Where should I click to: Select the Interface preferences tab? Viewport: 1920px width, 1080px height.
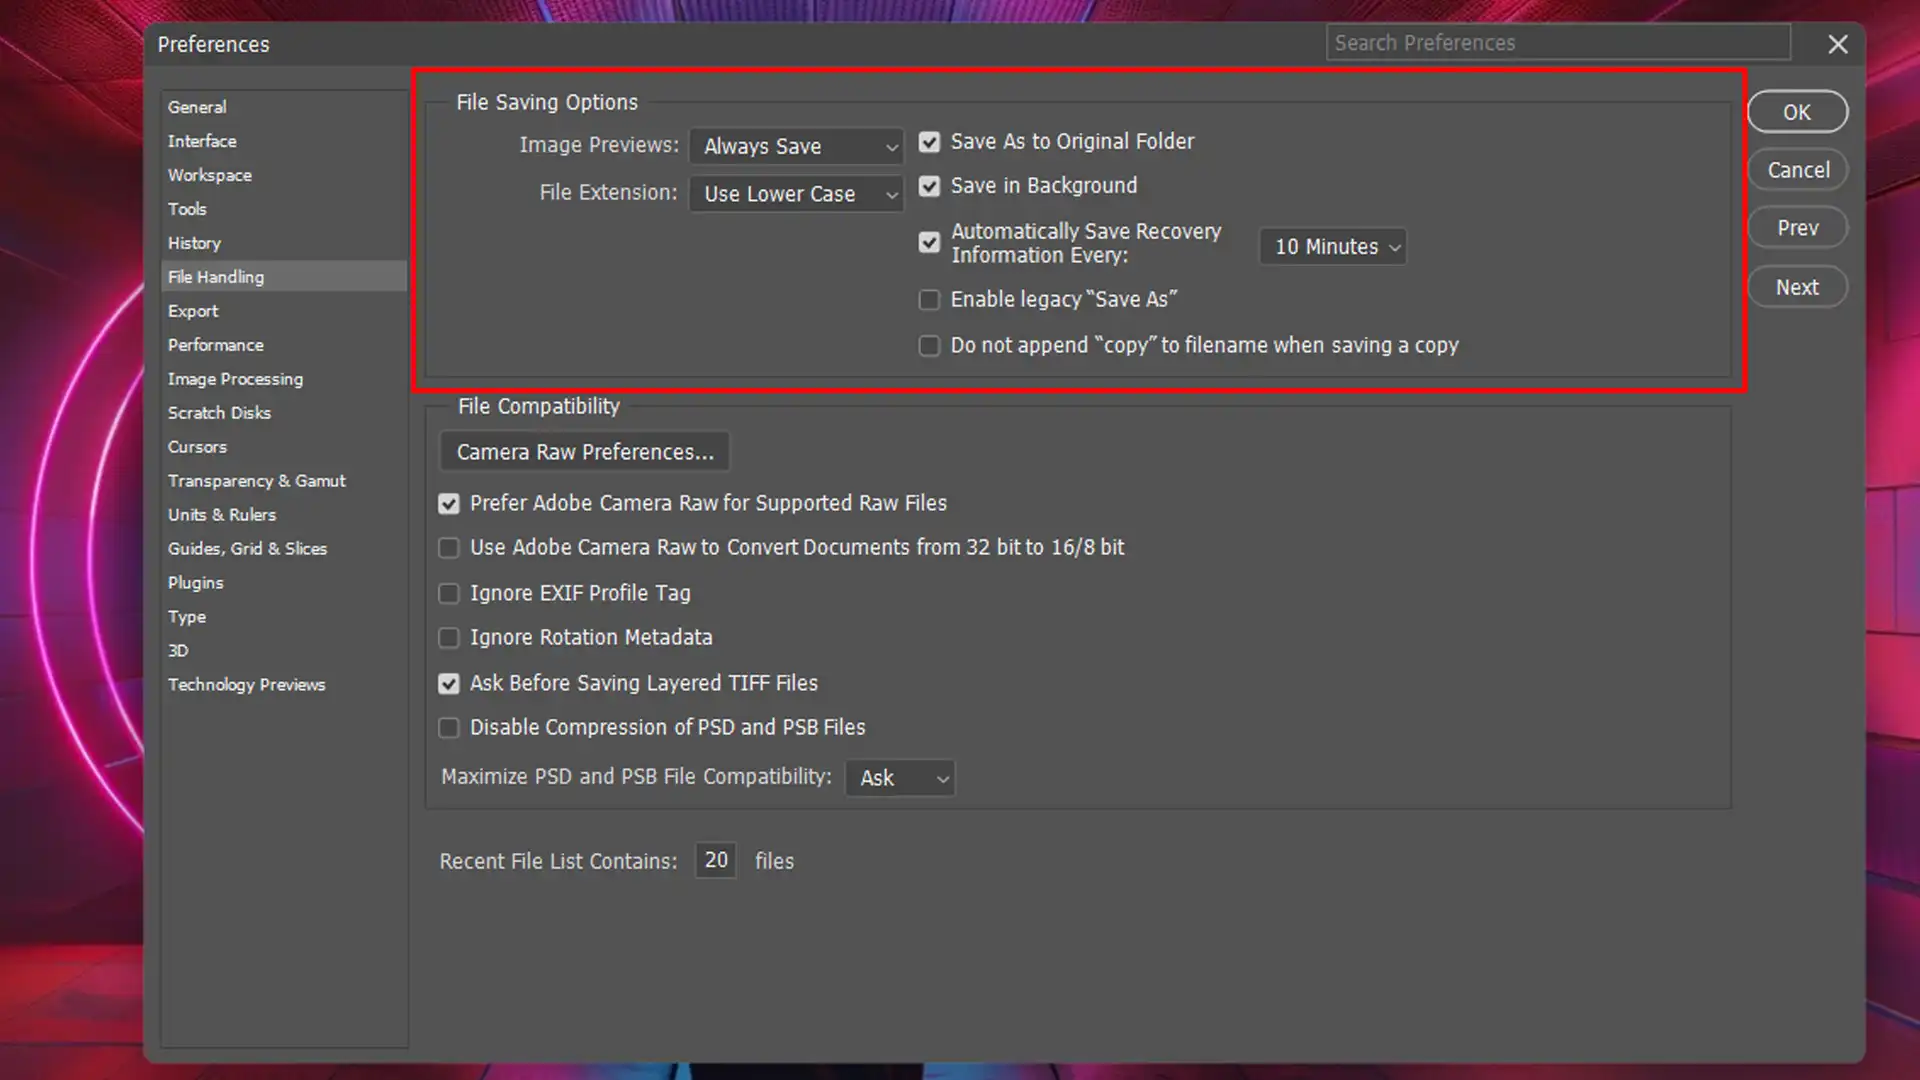202,140
